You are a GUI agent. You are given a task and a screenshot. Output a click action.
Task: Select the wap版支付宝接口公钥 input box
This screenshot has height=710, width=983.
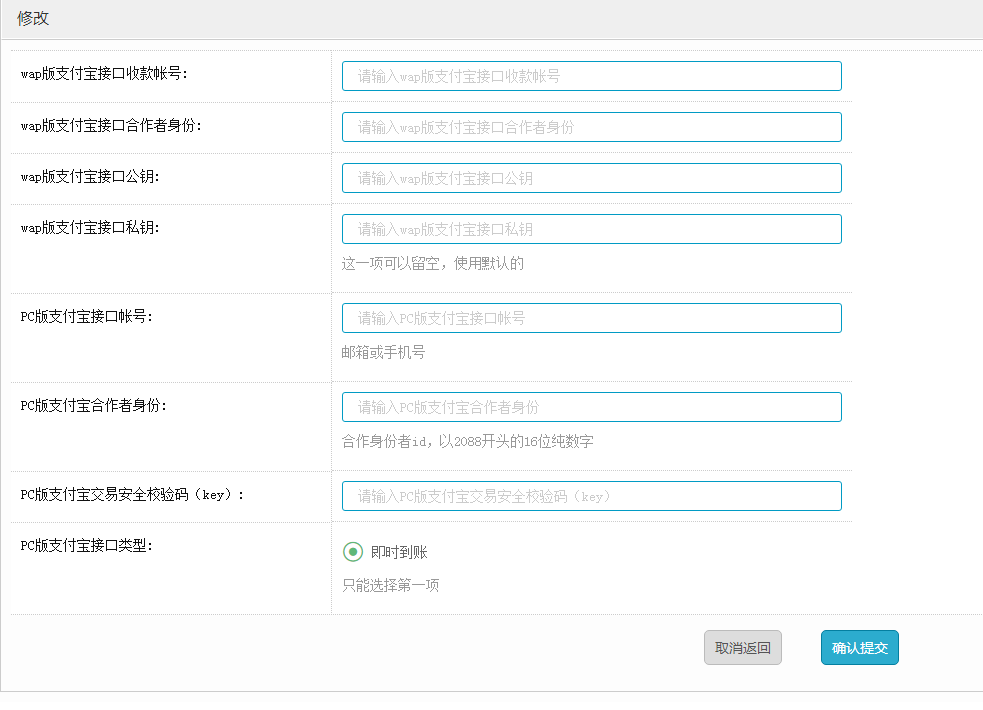point(591,178)
